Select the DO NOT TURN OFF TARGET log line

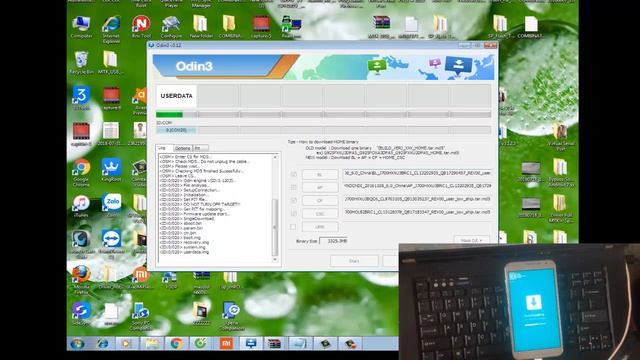(x=200, y=204)
